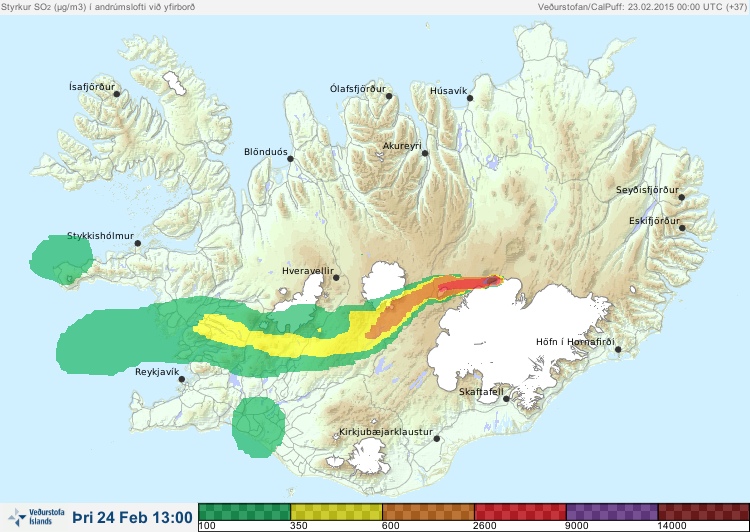
Task: Click the Eskifjörður marker dot
Action: (682, 228)
